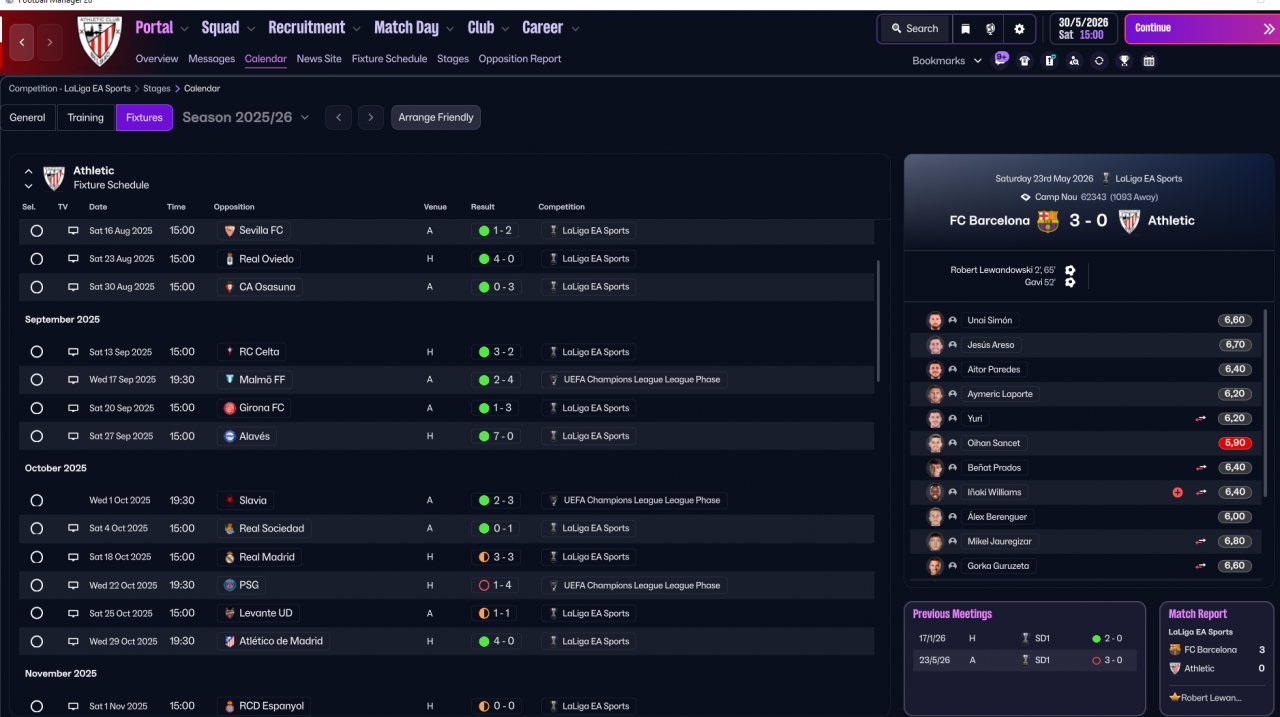Switch to the Training tab
The image size is (1280, 717).
pyautogui.click(x=86, y=117)
